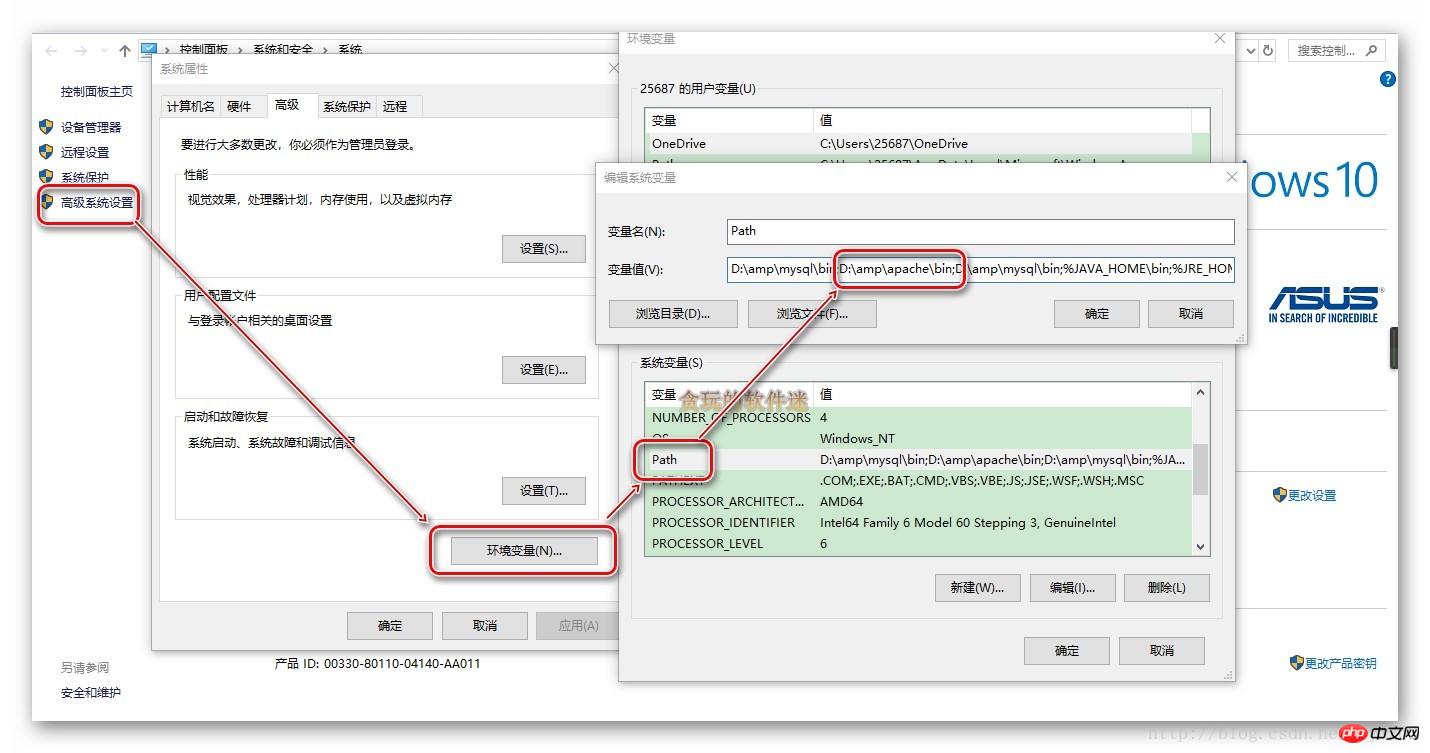Select OneDrive user variable row
The image size is (1430, 753).
click(x=919, y=143)
